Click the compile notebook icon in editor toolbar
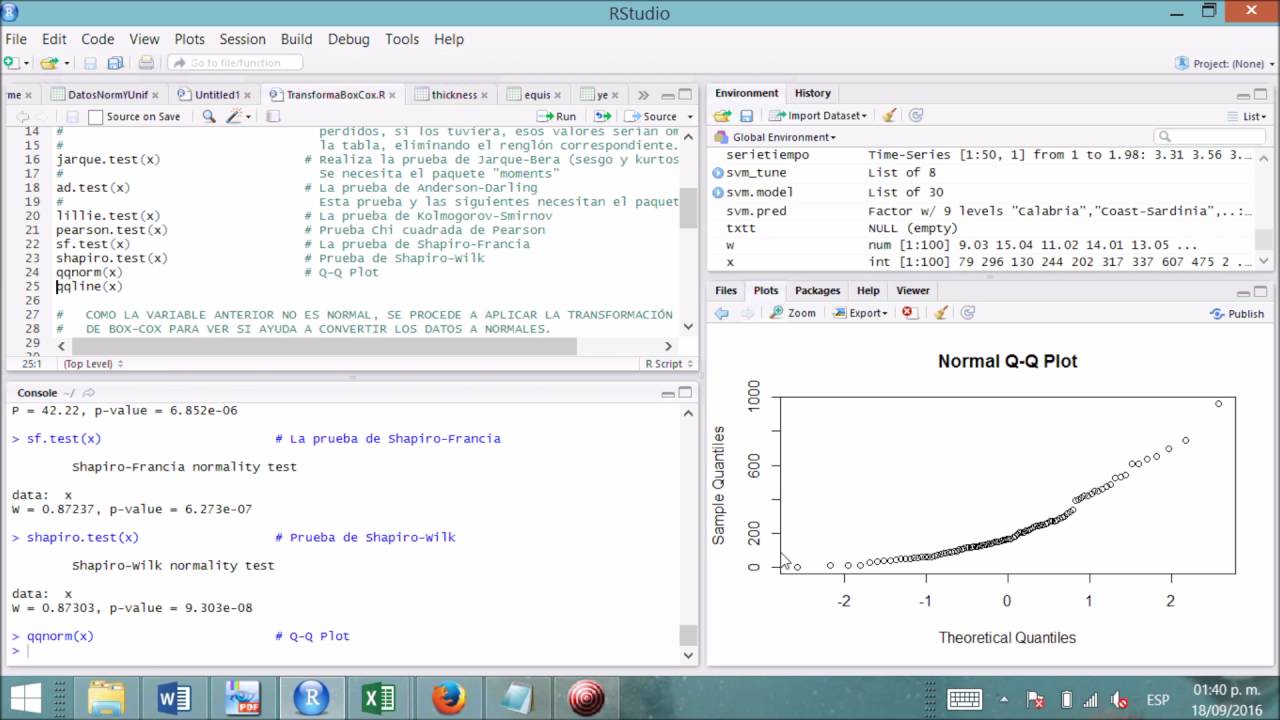This screenshot has width=1280, height=720. coord(273,116)
